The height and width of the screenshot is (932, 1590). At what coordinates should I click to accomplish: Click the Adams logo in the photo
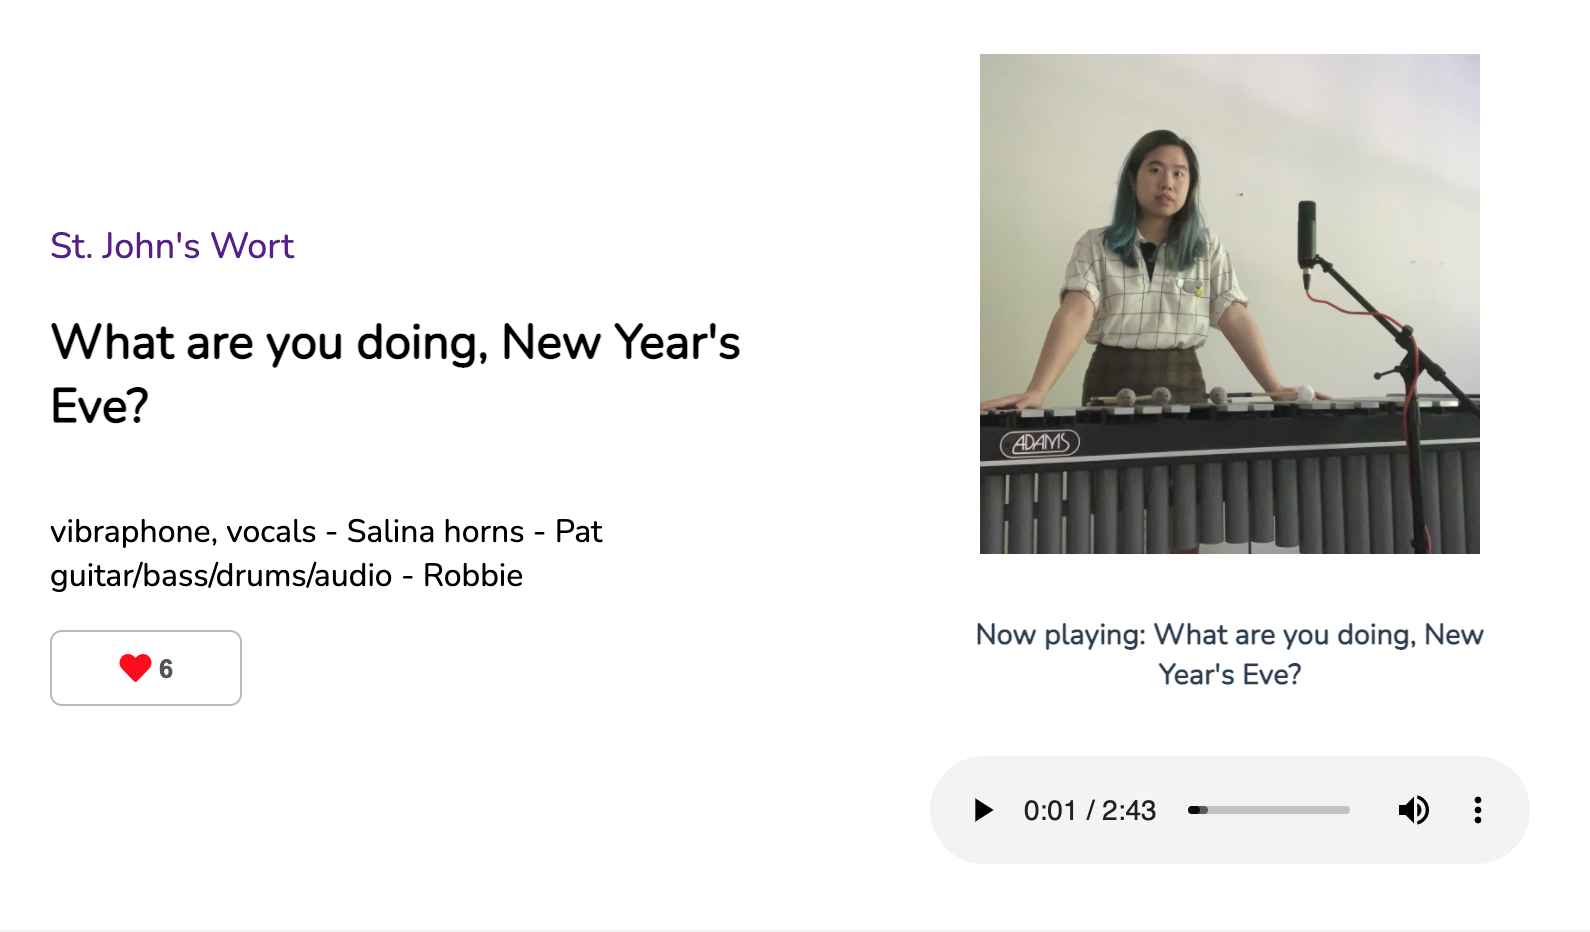pyautogui.click(x=1040, y=443)
